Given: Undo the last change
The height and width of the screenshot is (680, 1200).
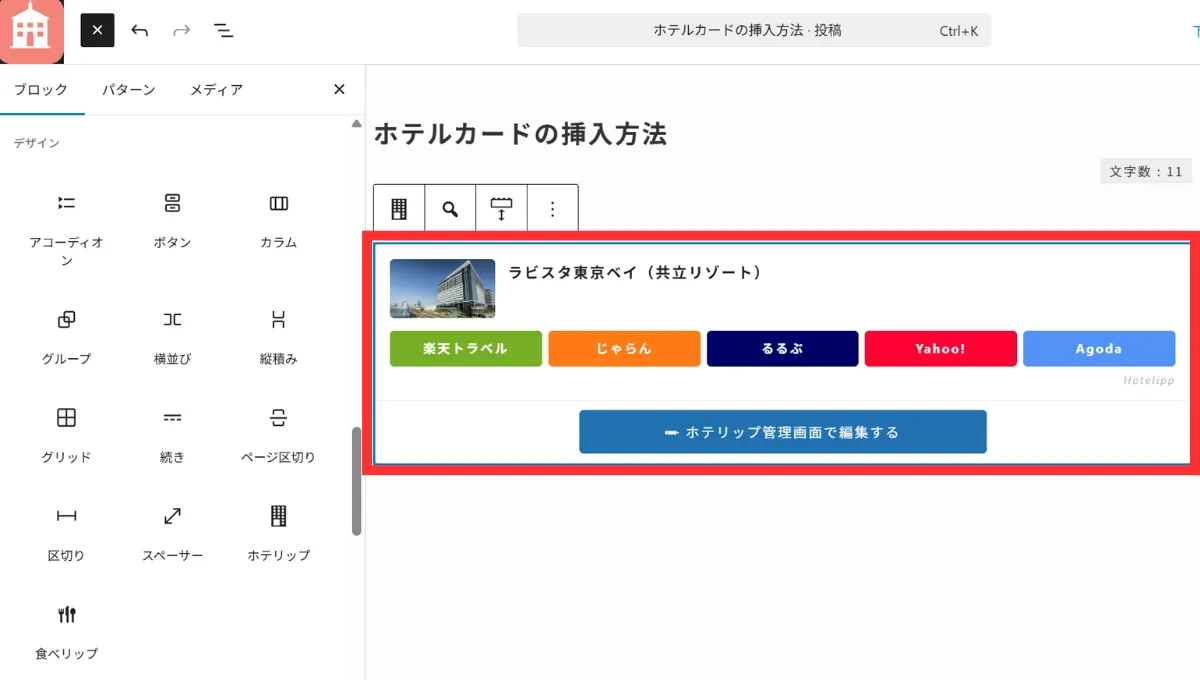Looking at the screenshot, I should pyautogui.click(x=139, y=31).
